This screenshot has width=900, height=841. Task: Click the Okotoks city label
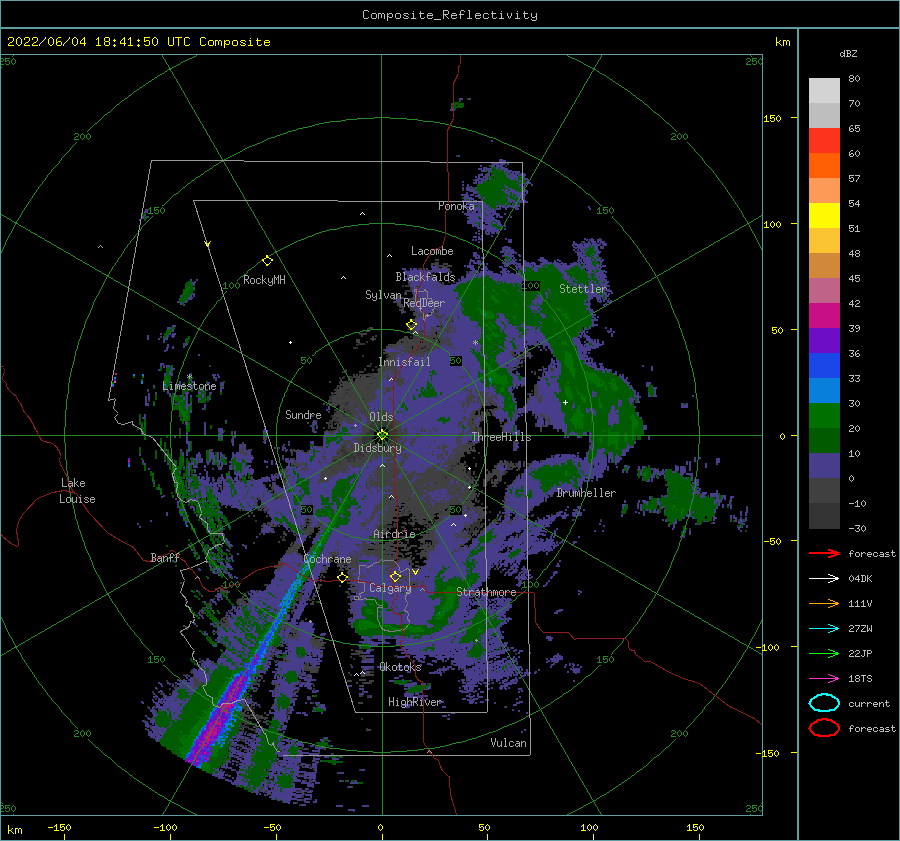400,667
